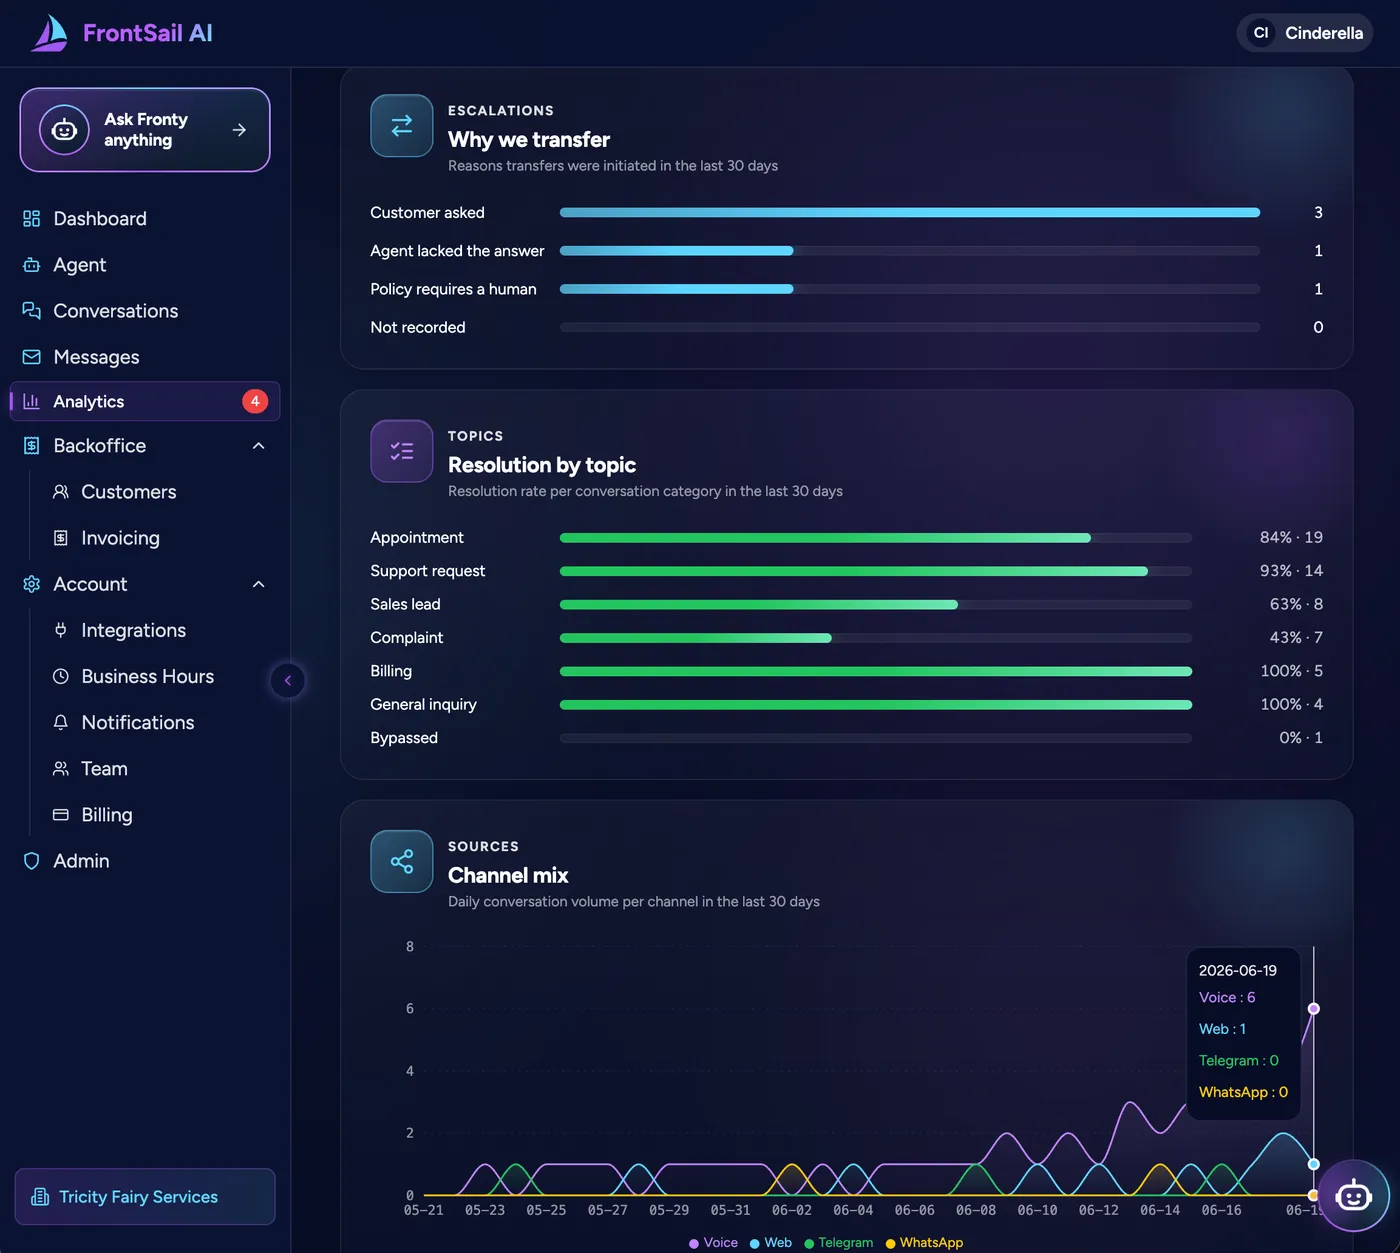Open the Cinderella user menu
This screenshot has height=1253, width=1400.
1304,33
